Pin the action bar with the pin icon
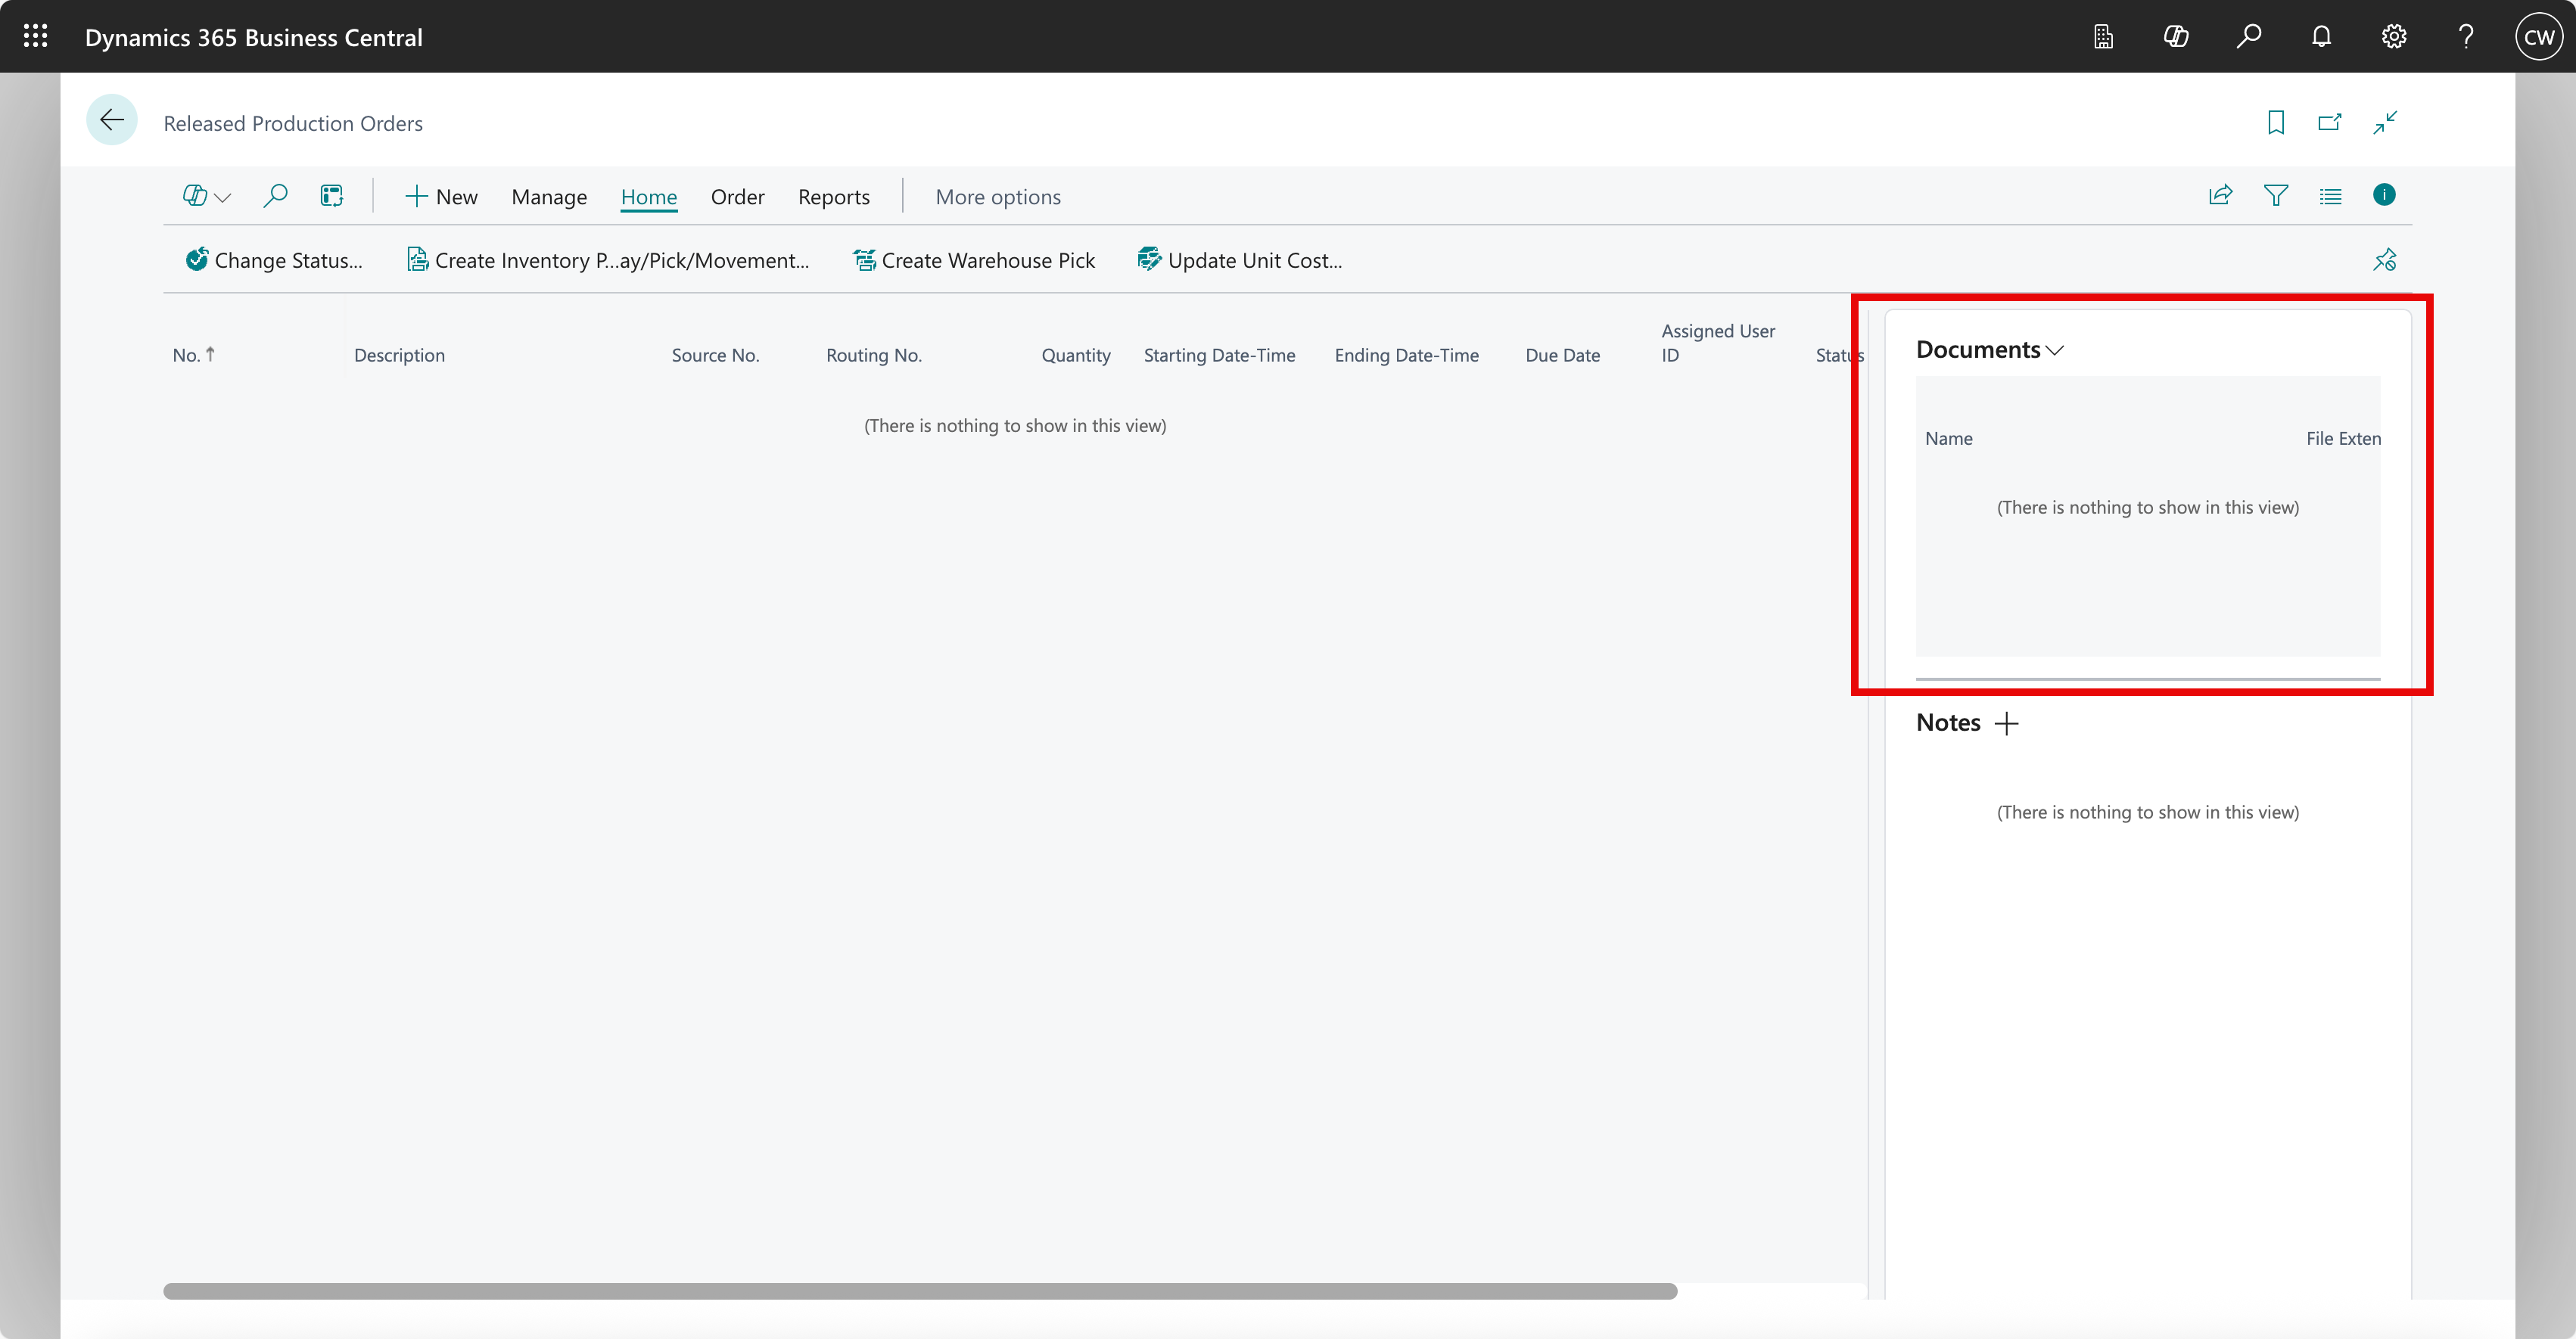2576x1339 pixels. pyautogui.click(x=2385, y=260)
